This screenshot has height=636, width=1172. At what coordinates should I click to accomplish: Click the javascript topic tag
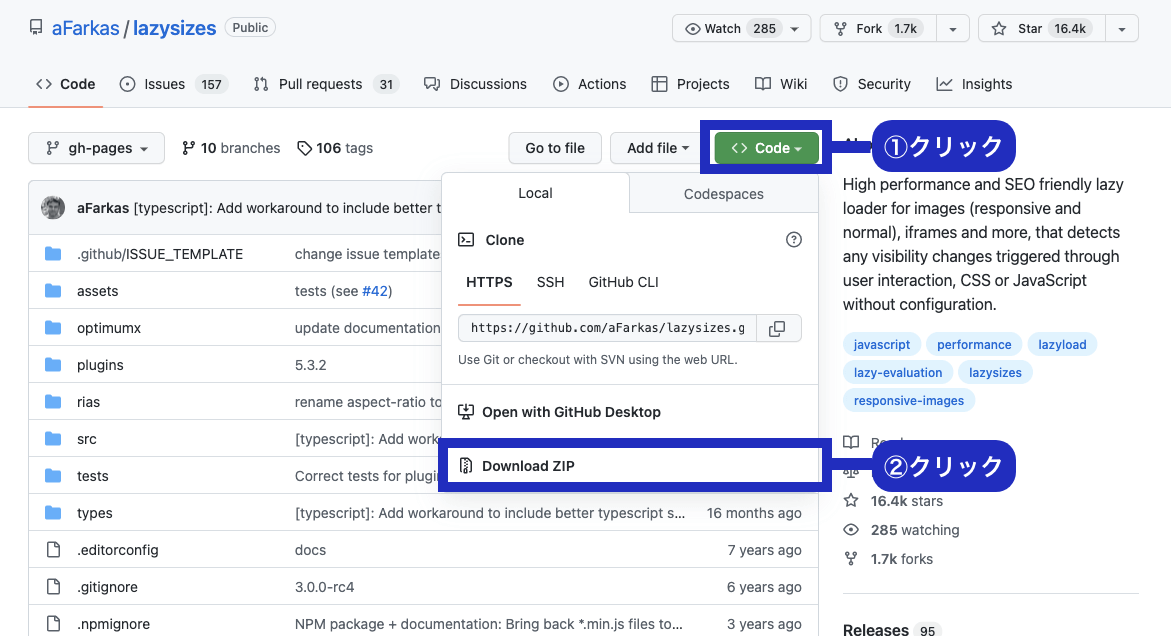pos(882,345)
